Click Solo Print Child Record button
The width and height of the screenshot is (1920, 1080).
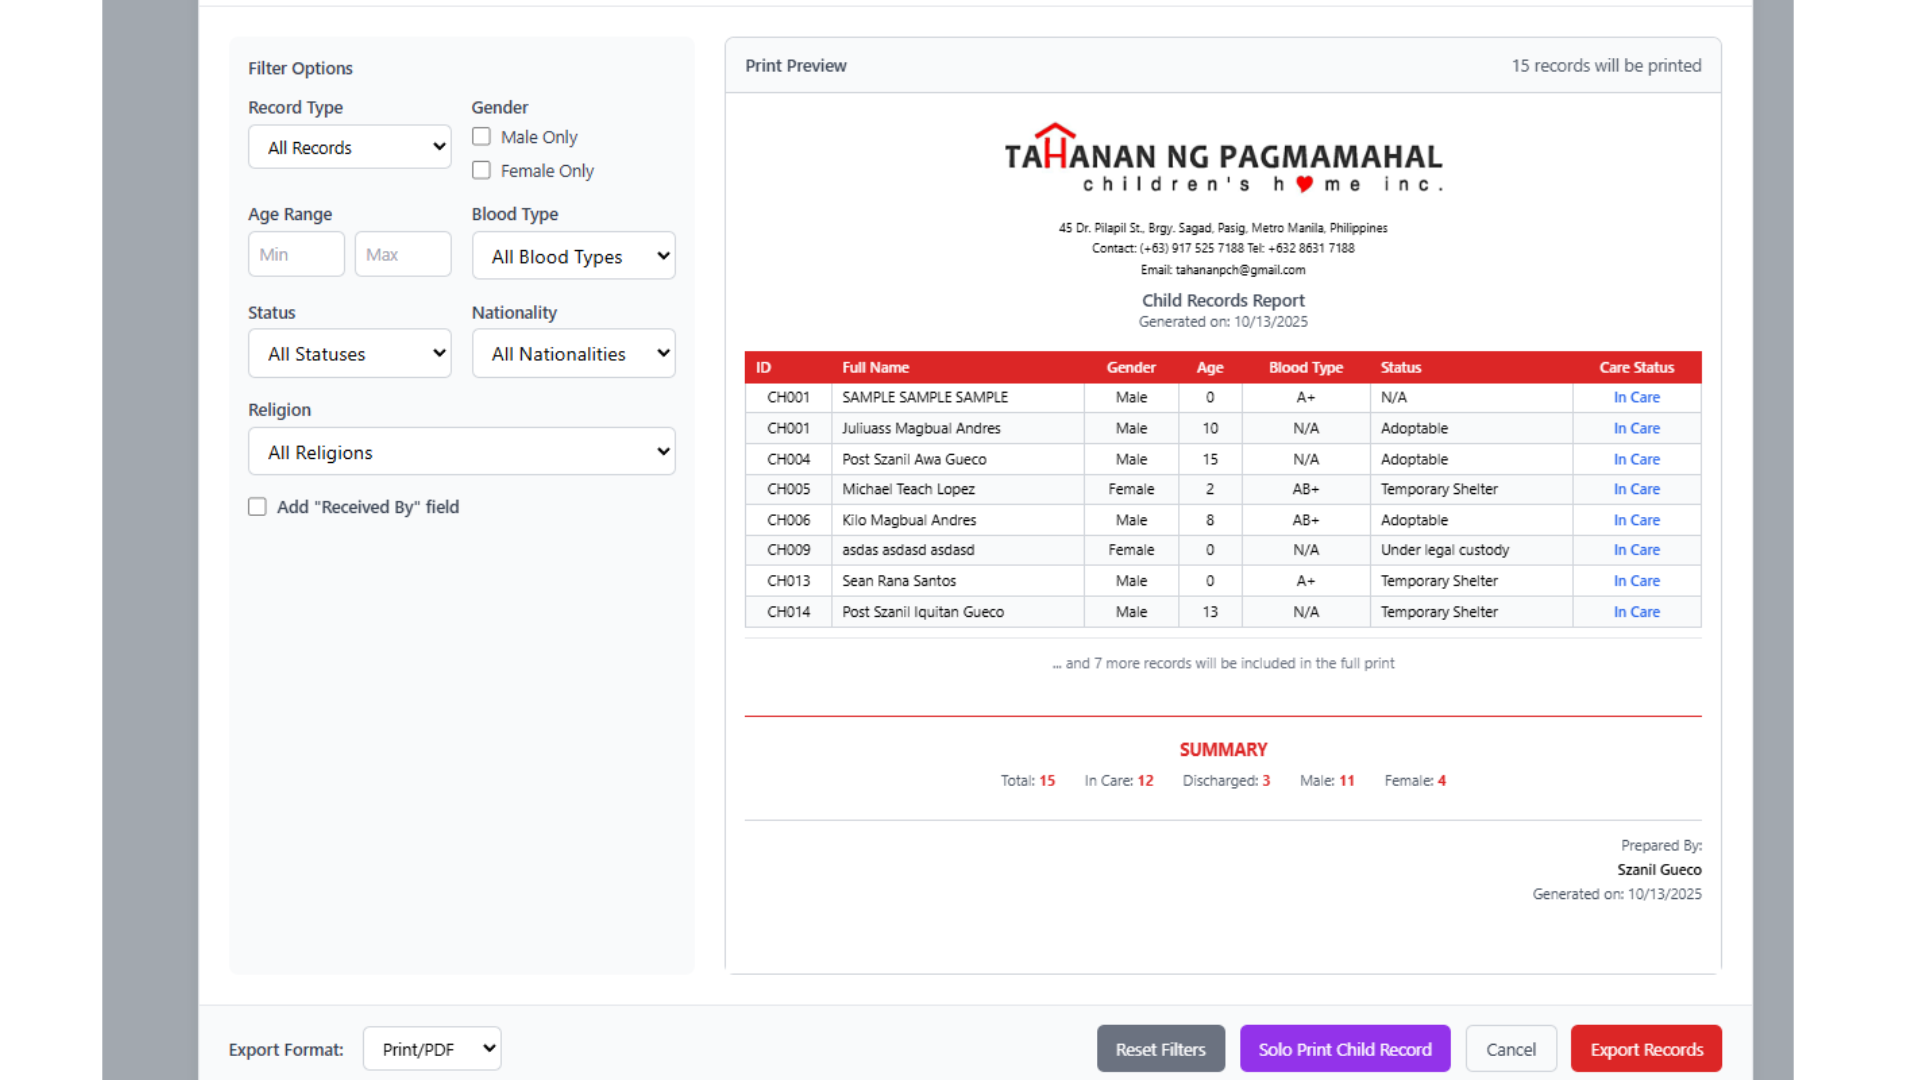[1344, 1049]
